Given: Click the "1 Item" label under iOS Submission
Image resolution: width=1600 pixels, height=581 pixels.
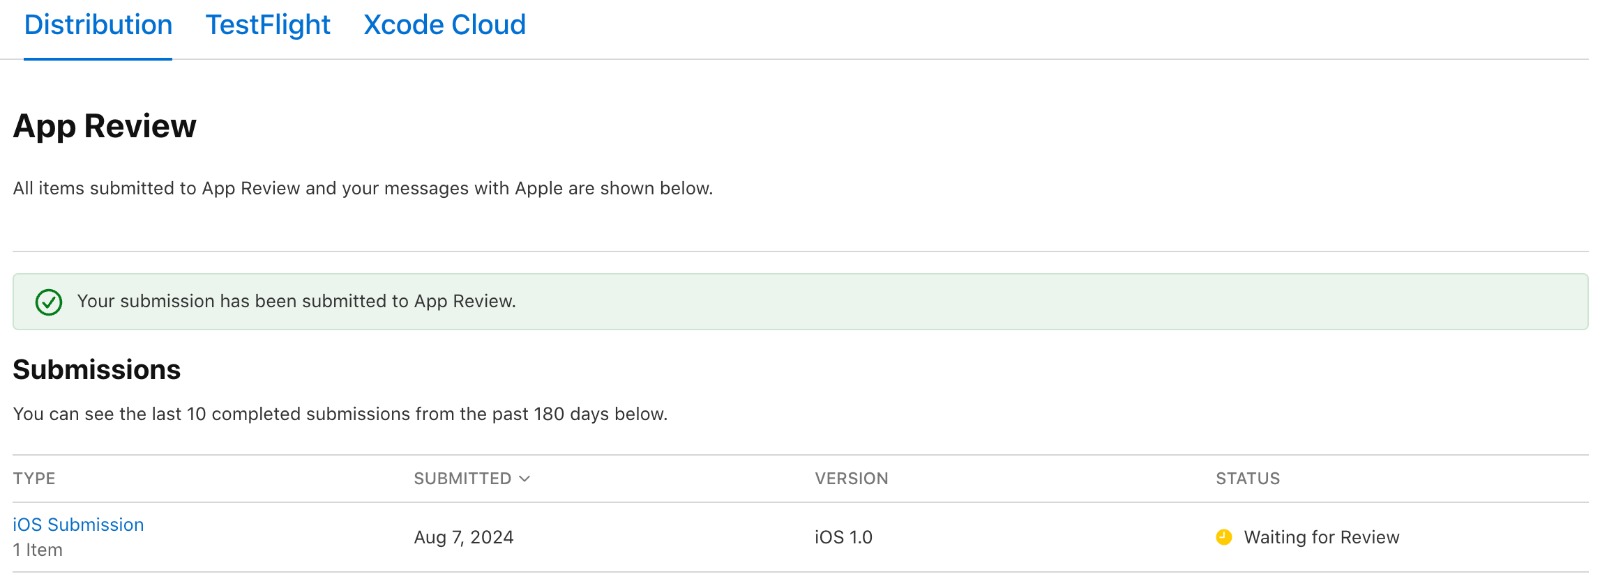Looking at the screenshot, I should pos(38,550).
